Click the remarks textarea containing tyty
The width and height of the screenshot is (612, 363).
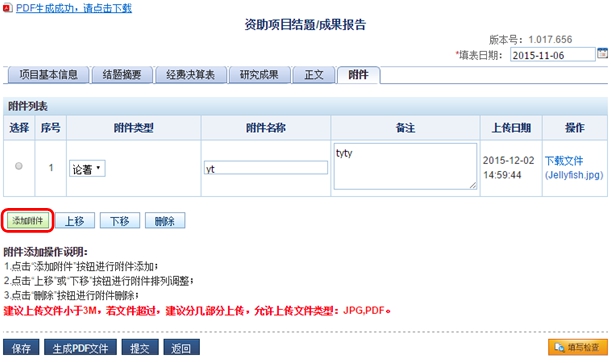[x=405, y=166]
